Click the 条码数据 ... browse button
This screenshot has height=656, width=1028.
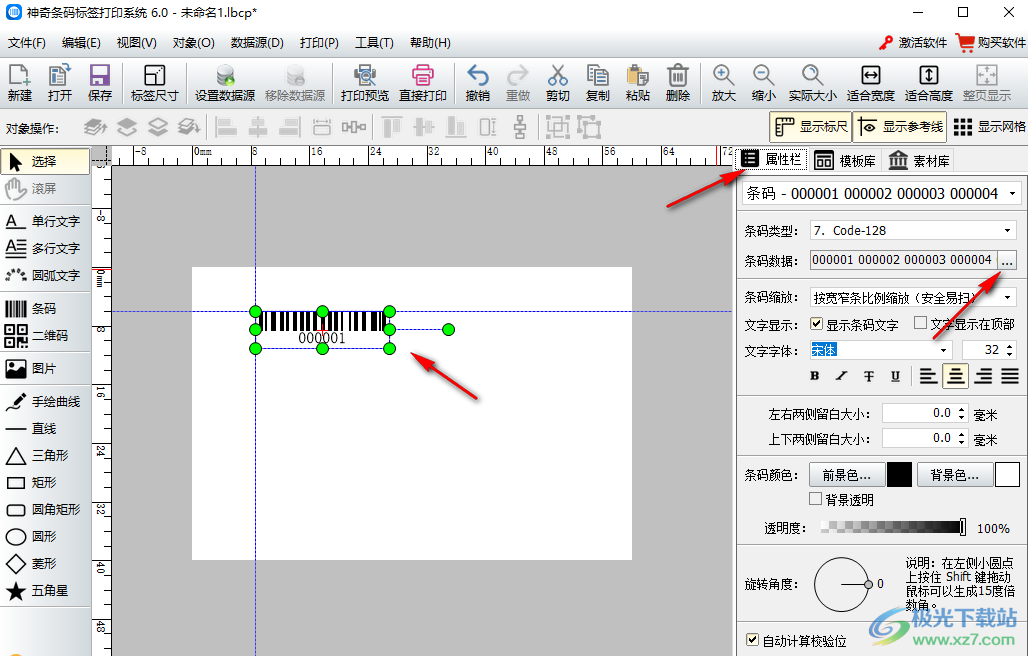point(1007,261)
